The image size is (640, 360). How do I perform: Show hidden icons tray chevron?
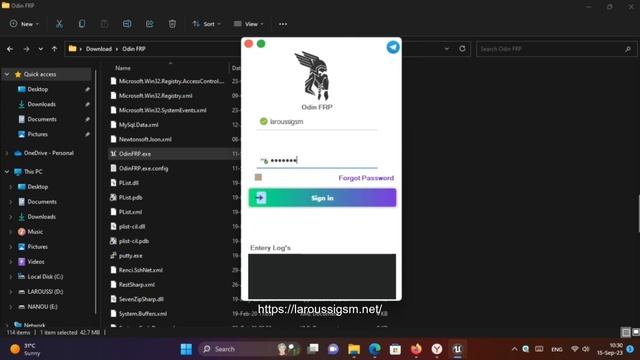coord(514,349)
